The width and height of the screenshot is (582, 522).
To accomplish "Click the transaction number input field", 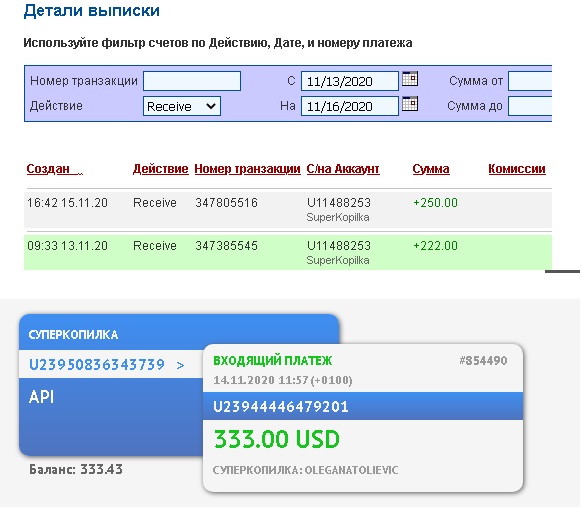I will pyautogui.click(x=192, y=81).
